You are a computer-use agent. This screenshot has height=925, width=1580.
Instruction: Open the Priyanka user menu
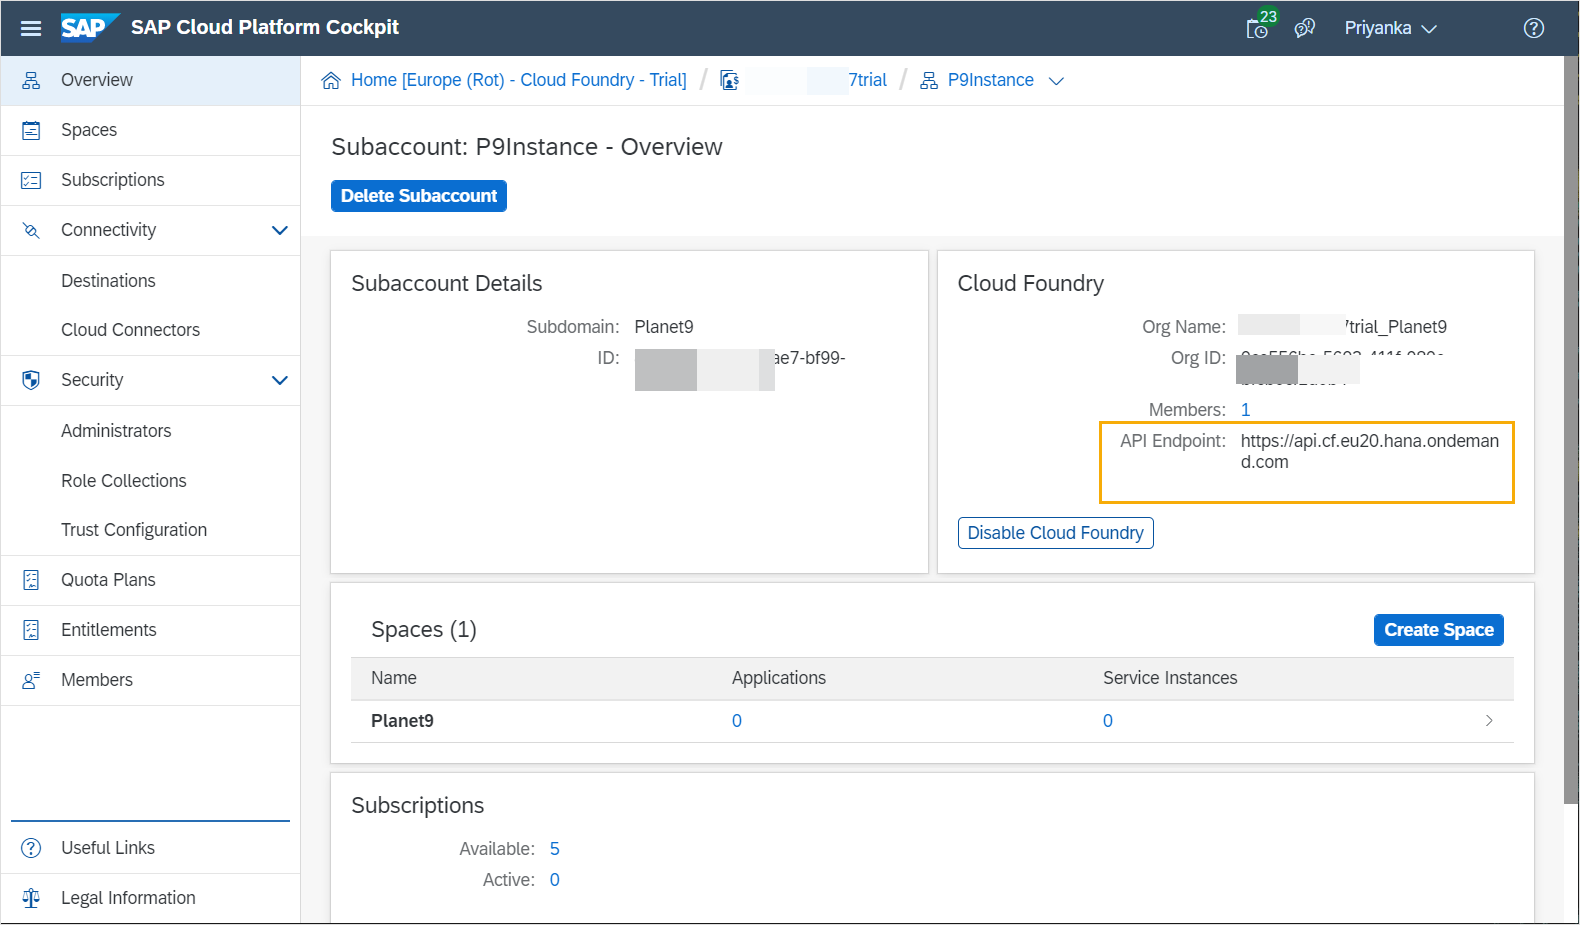pos(1389,28)
